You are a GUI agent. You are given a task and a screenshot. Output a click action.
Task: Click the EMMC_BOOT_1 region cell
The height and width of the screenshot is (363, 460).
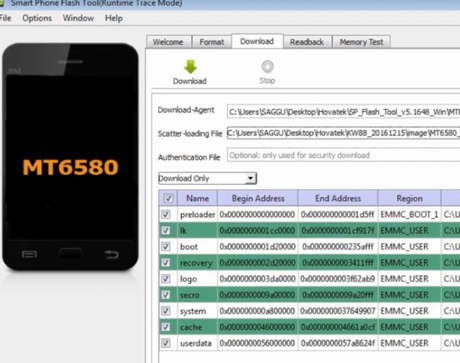tap(409, 214)
